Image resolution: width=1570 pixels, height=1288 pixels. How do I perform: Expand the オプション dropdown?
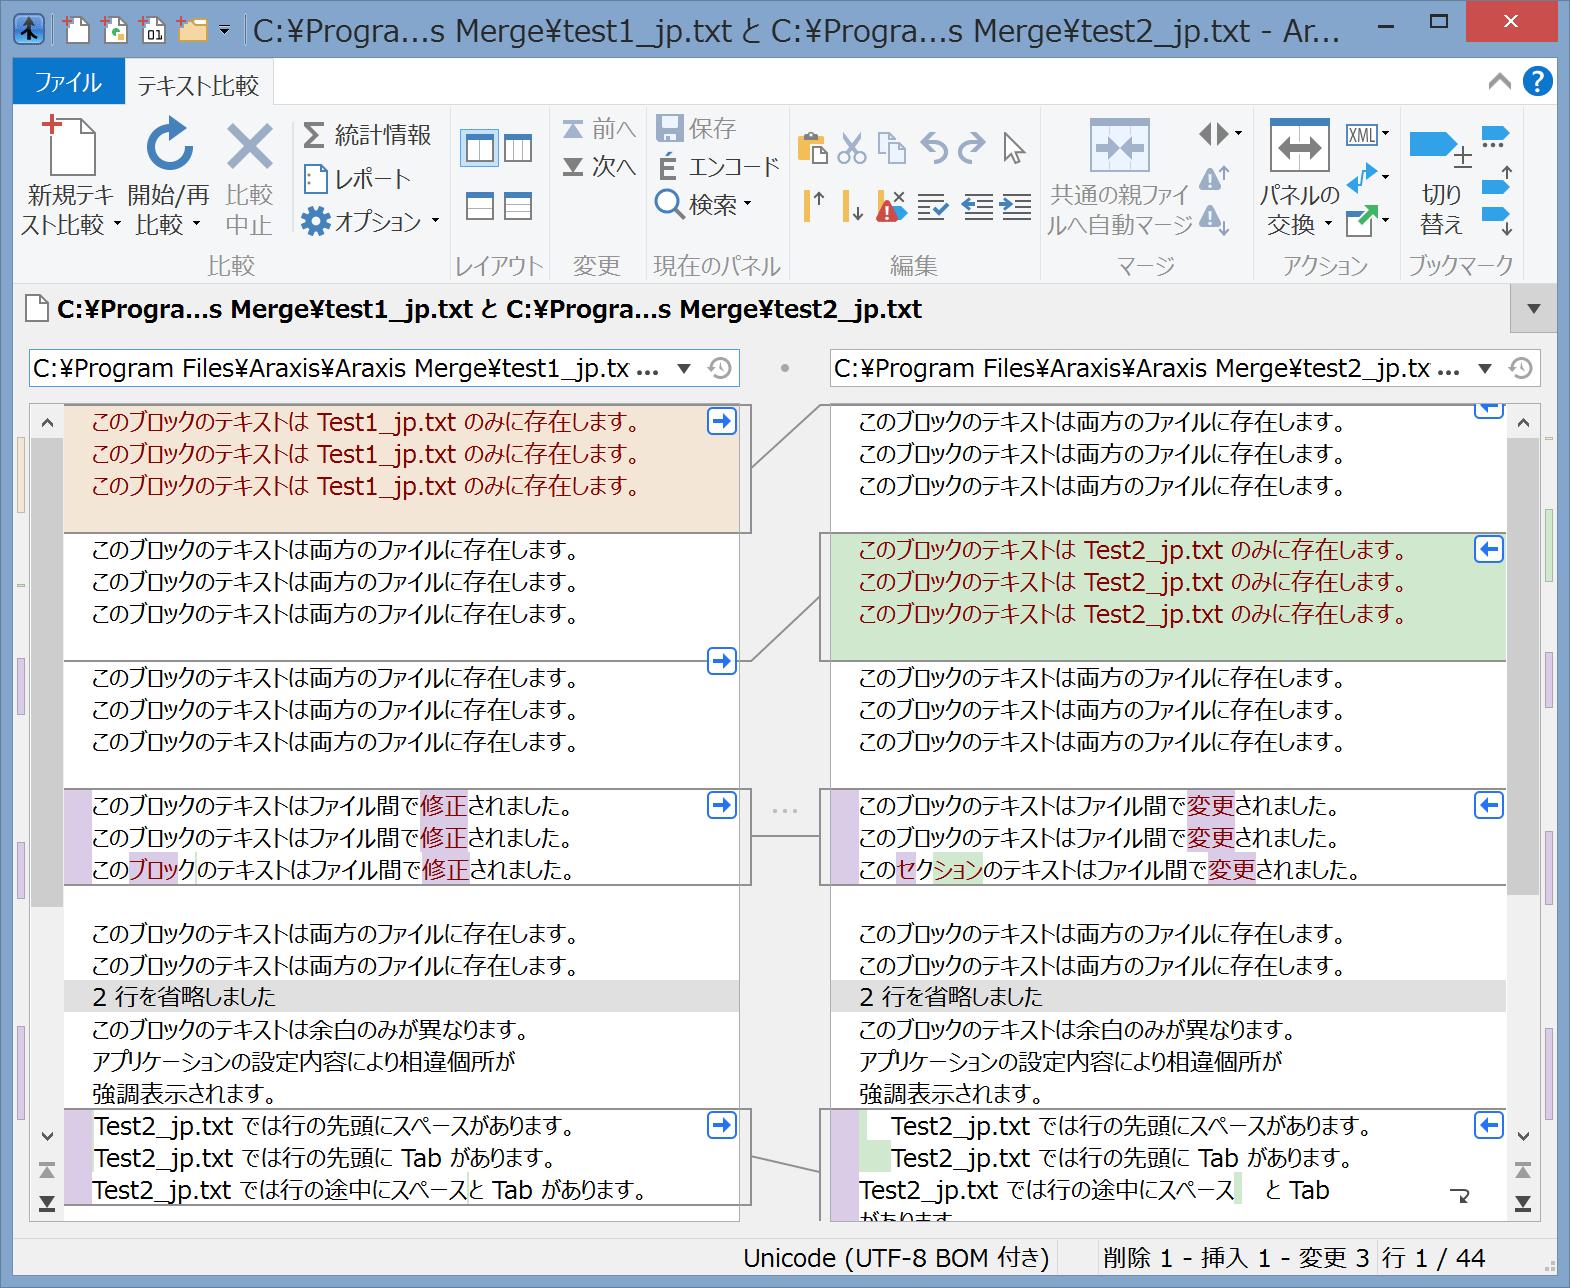pyautogui.click(x=436, y=221)
